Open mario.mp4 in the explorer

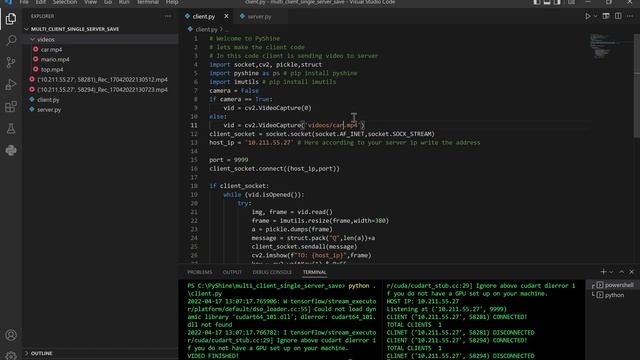pyautogui.click(x=55, y=59)
